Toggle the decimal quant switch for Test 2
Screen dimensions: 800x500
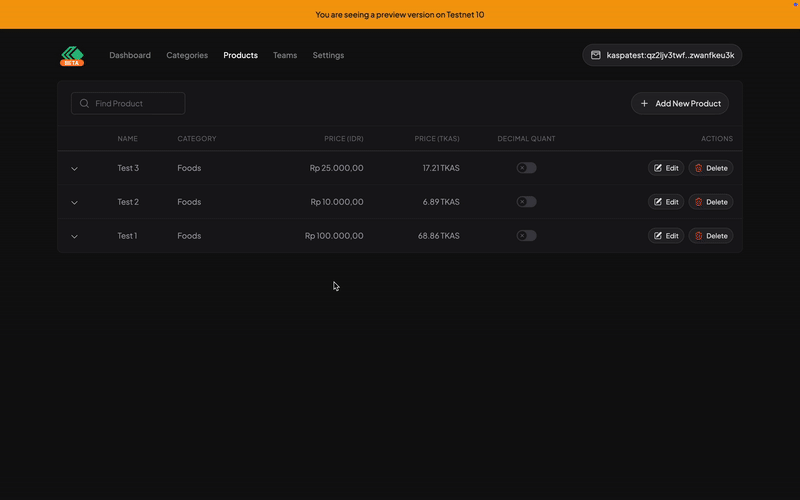(526, 202)
